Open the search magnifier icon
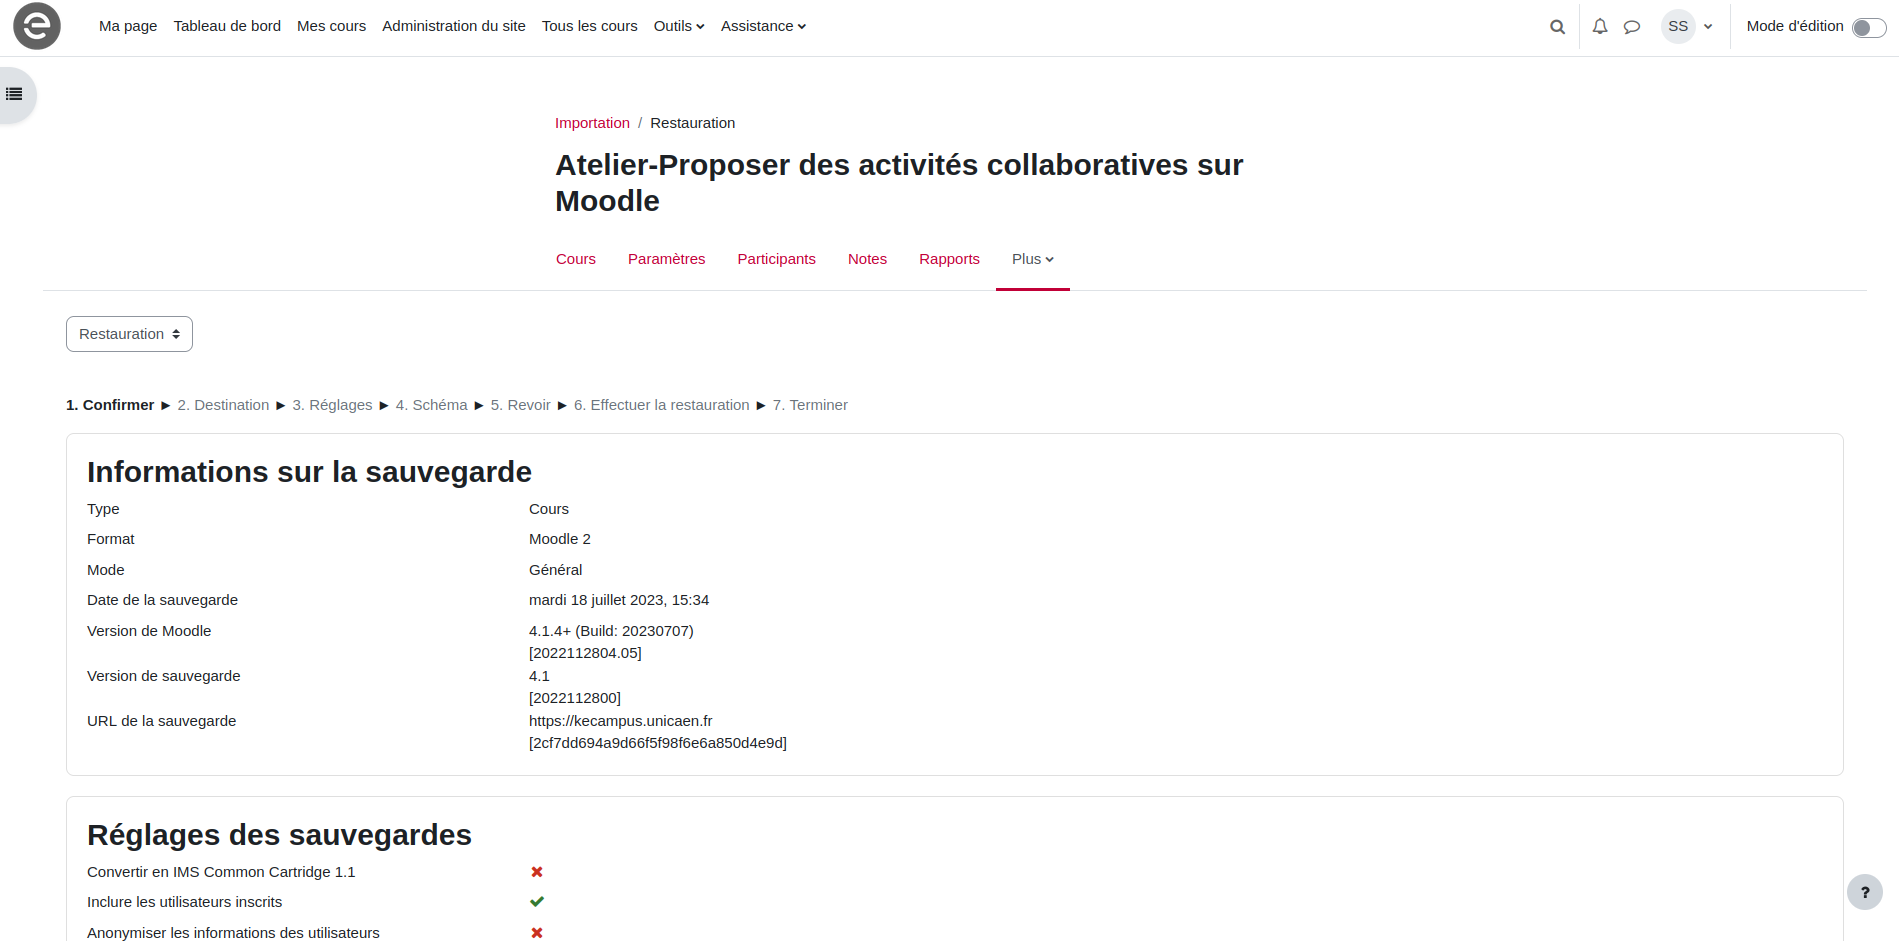1899x941 pixels. (x=1557, y=27)
